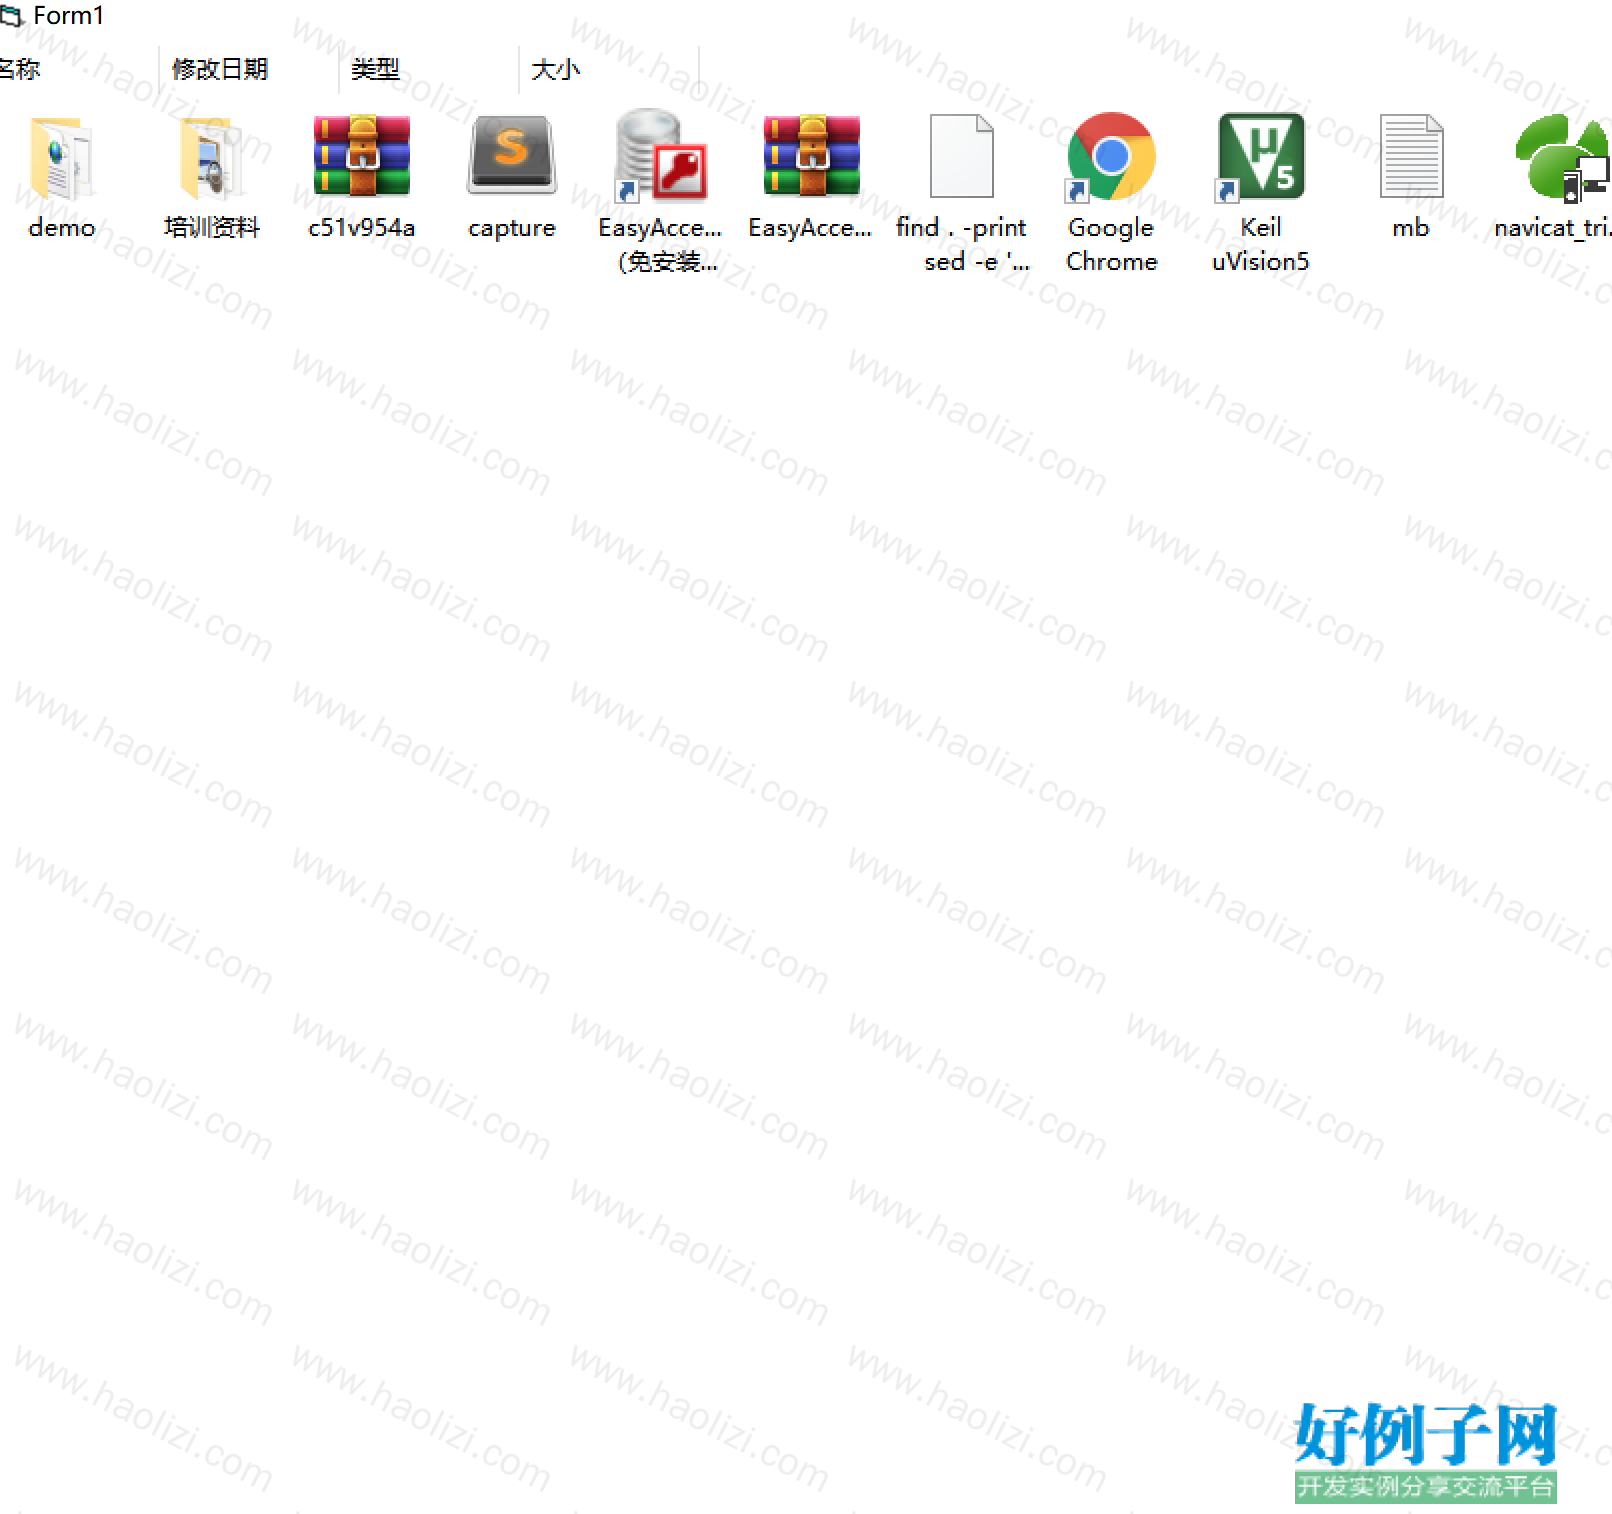
Task: Click the 'find . -print sed -e' file name
Action: (962, 245)
